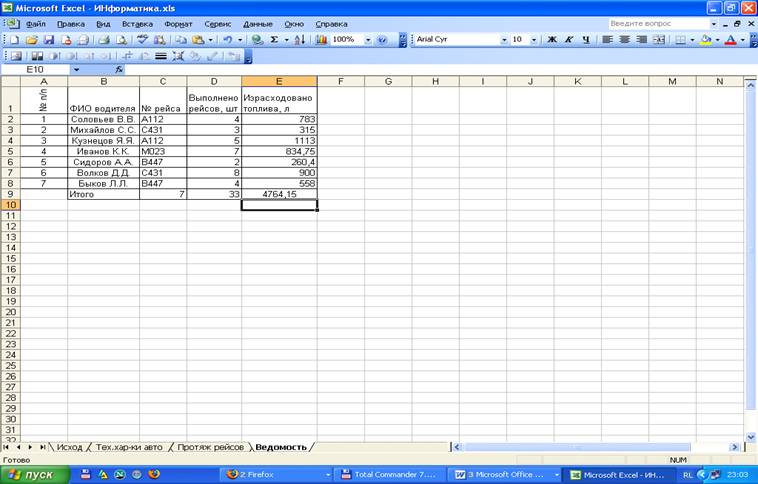Open the Формат menu

point(178,22)
